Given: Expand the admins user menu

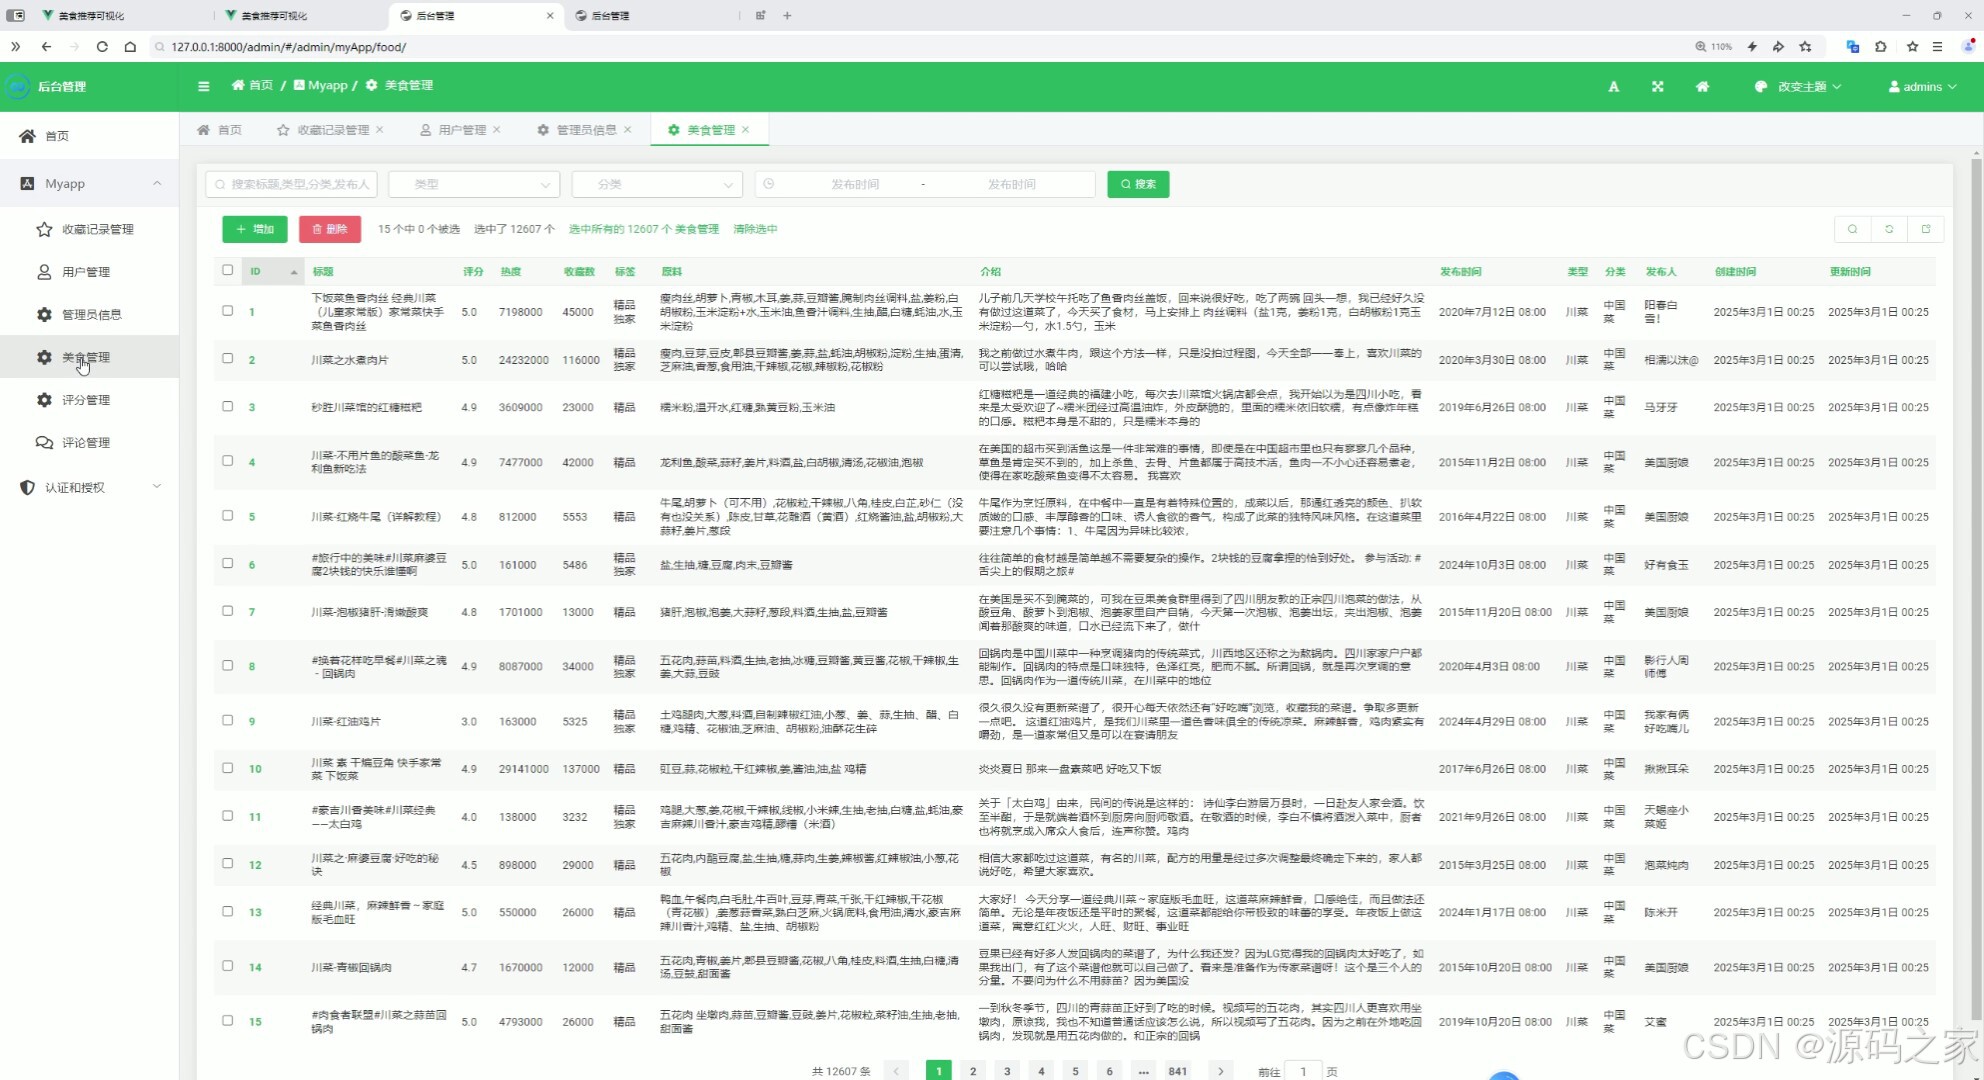Looking at the screenshot, I should pos(1922,87).
